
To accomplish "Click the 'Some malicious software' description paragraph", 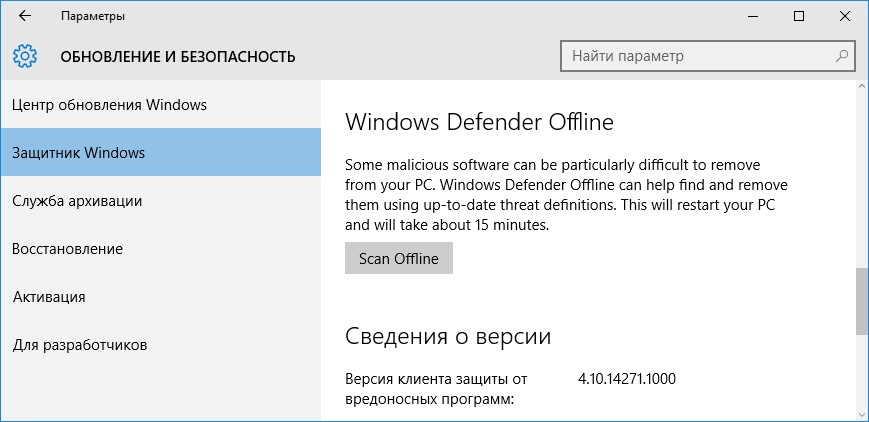I will [x=566, y=195].
